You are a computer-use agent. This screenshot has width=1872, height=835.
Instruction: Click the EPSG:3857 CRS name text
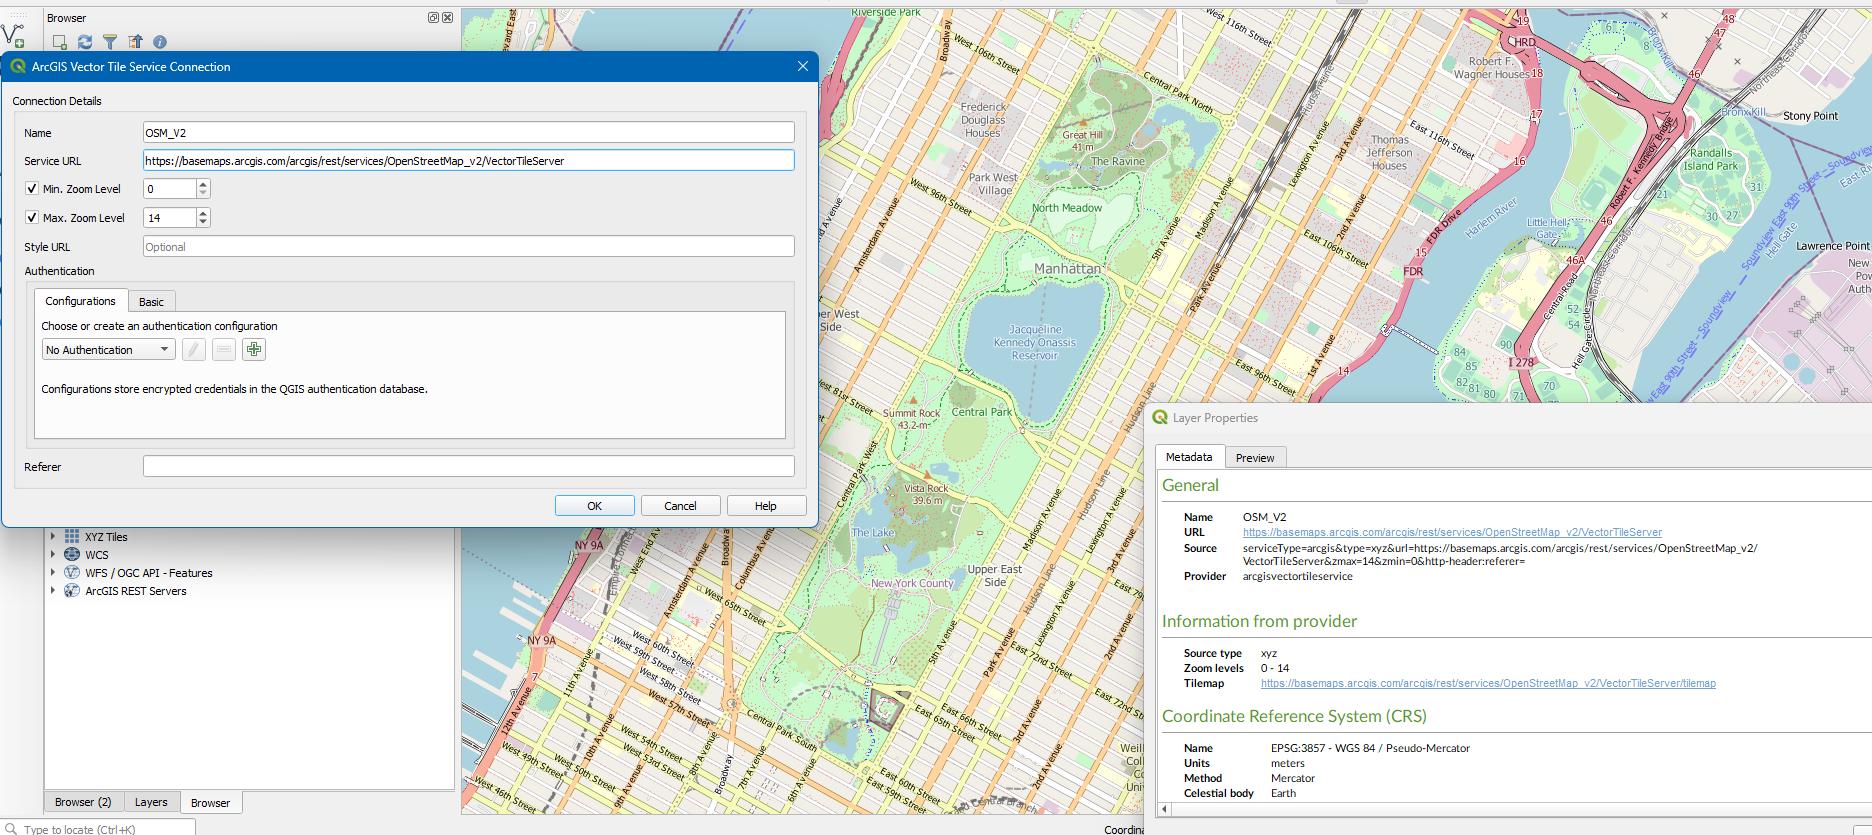tap(1370, 748)
